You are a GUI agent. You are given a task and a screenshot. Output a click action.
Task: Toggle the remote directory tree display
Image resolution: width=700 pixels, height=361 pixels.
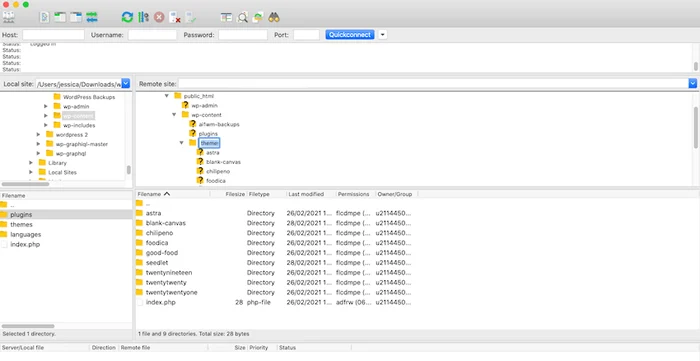tap(76, 17)
